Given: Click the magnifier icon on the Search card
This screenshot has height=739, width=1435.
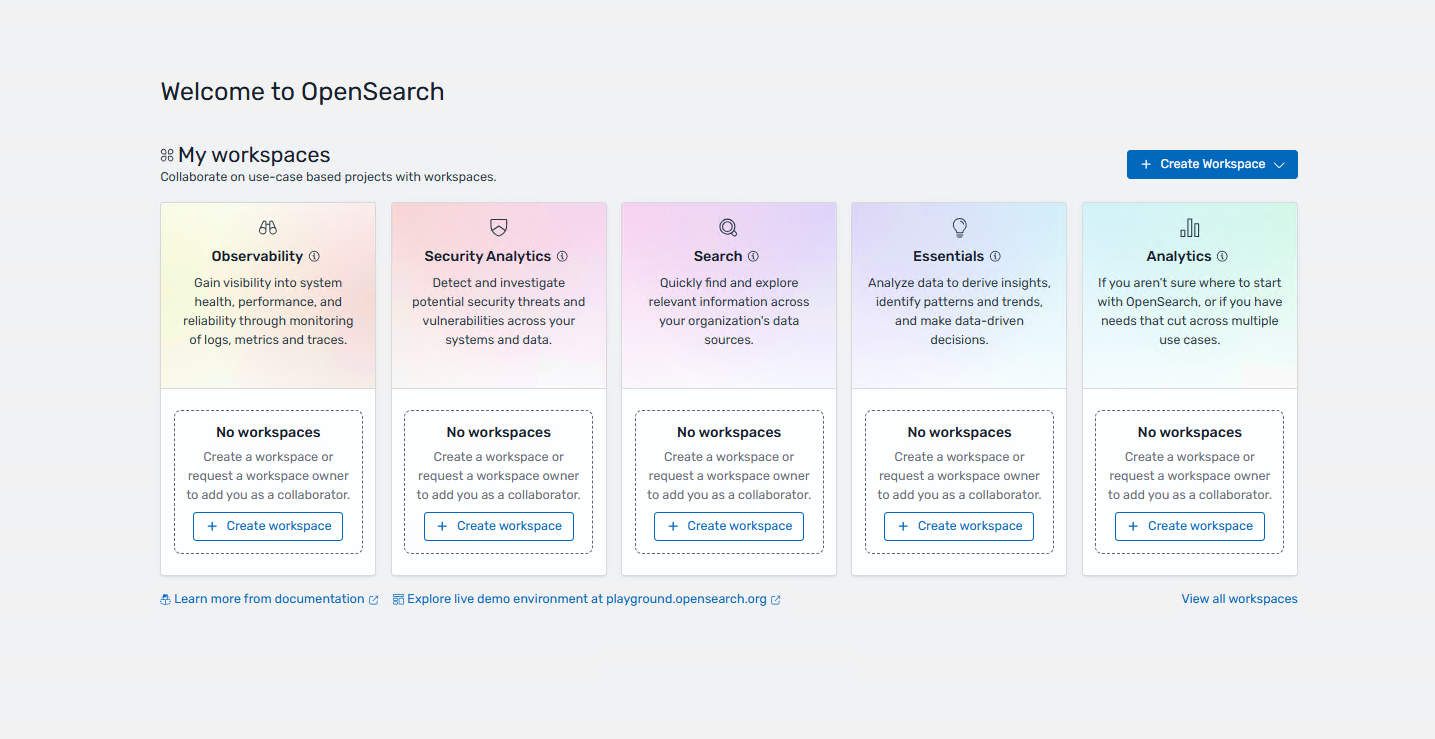Looking at the screenshot, I should click(728, 228).
